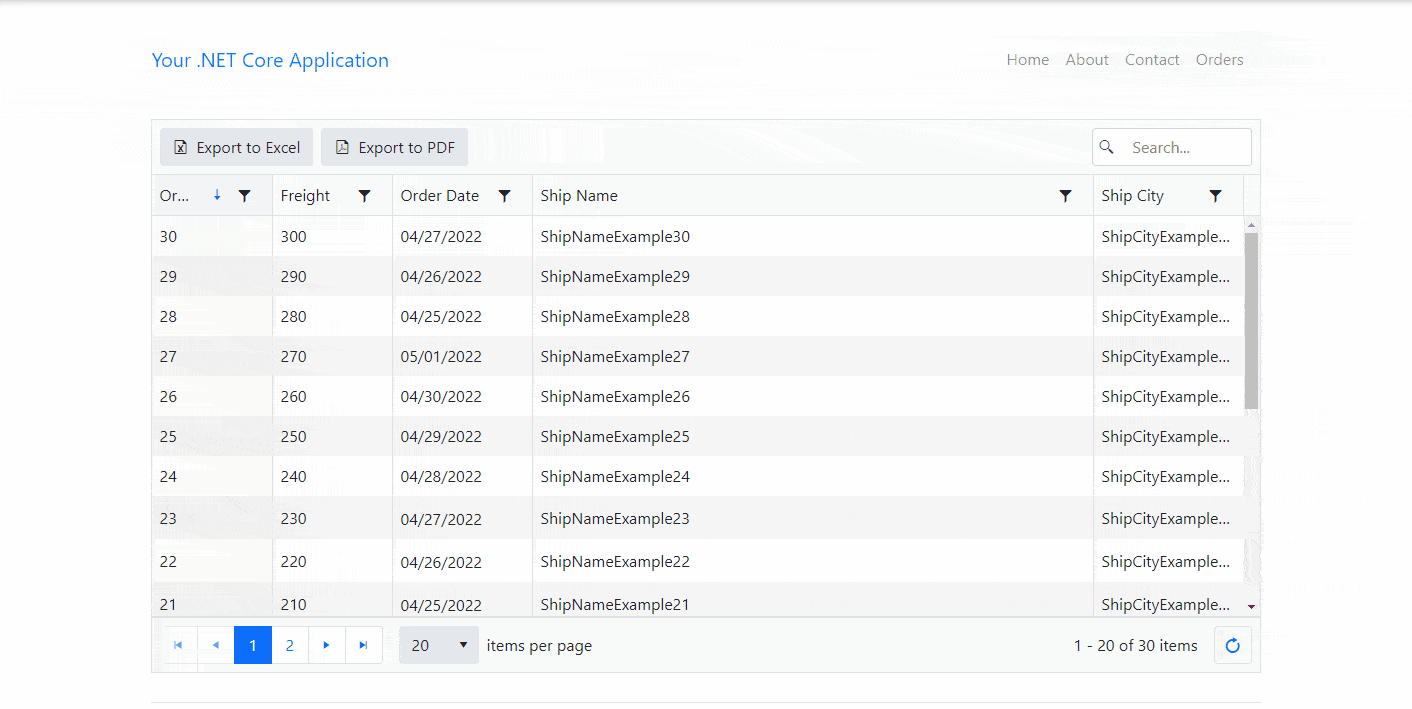Navigate to page 2 of the grid

290,645
